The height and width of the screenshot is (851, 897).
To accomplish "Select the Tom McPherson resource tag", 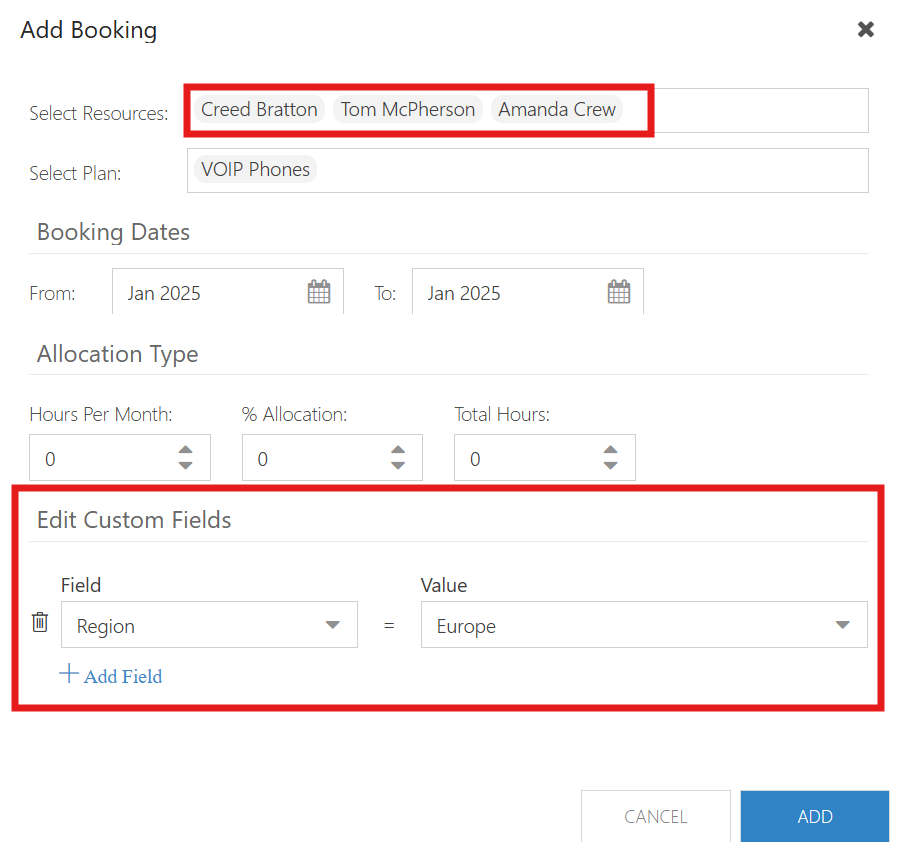I will [x=408, y=109].
